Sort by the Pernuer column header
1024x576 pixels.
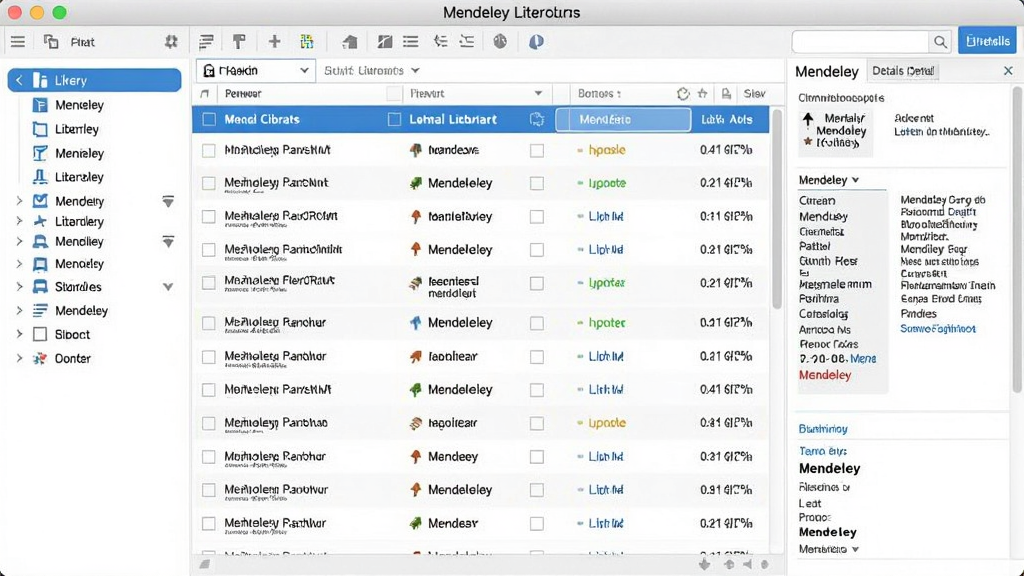click(x=243, y=93)
